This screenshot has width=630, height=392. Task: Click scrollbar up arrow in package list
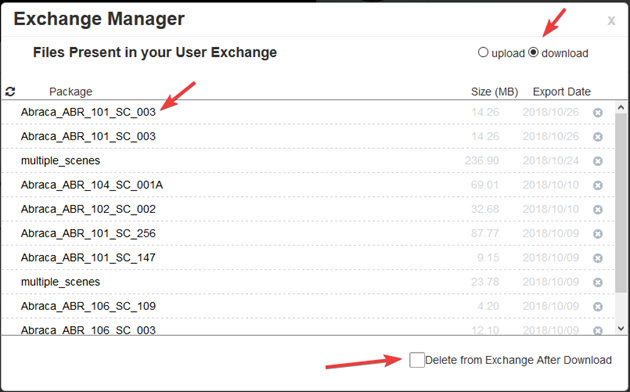(621, 107)
